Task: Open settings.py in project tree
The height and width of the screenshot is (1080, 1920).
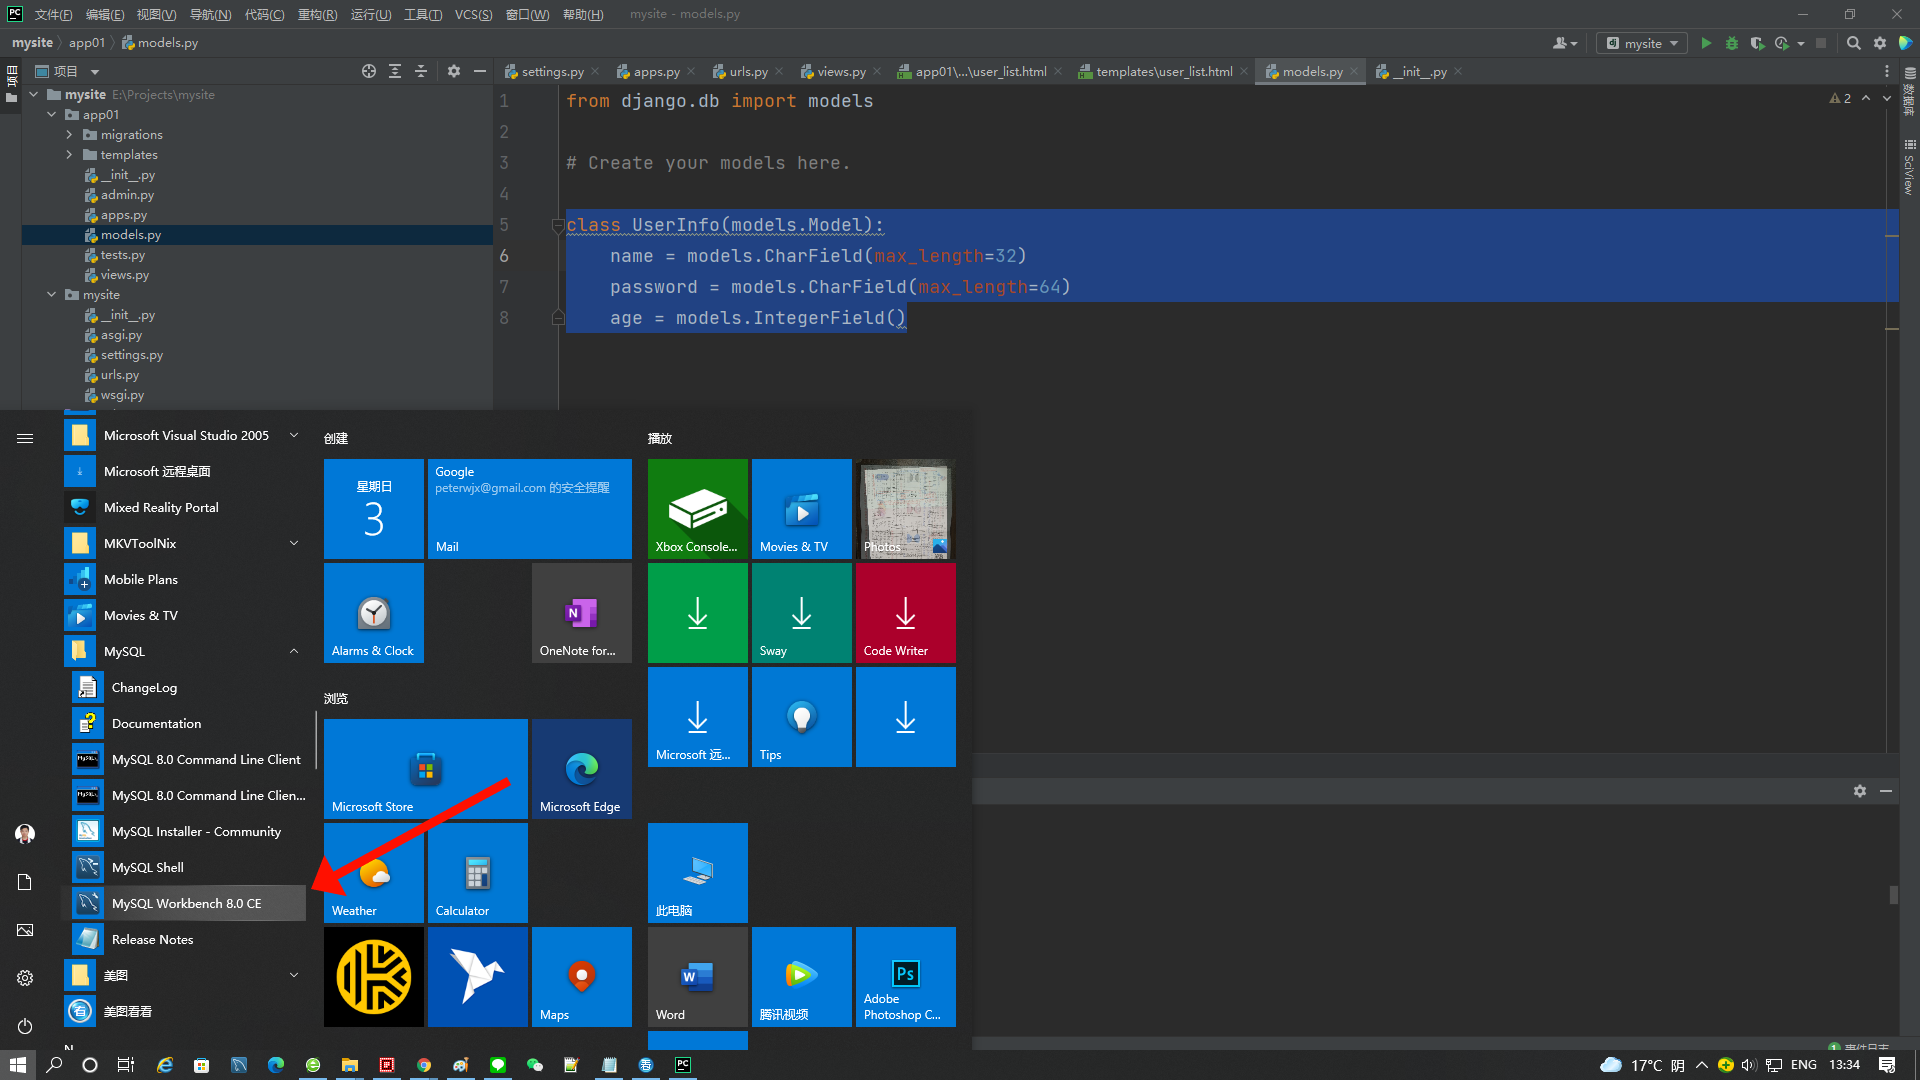Action: pos(131,355)
